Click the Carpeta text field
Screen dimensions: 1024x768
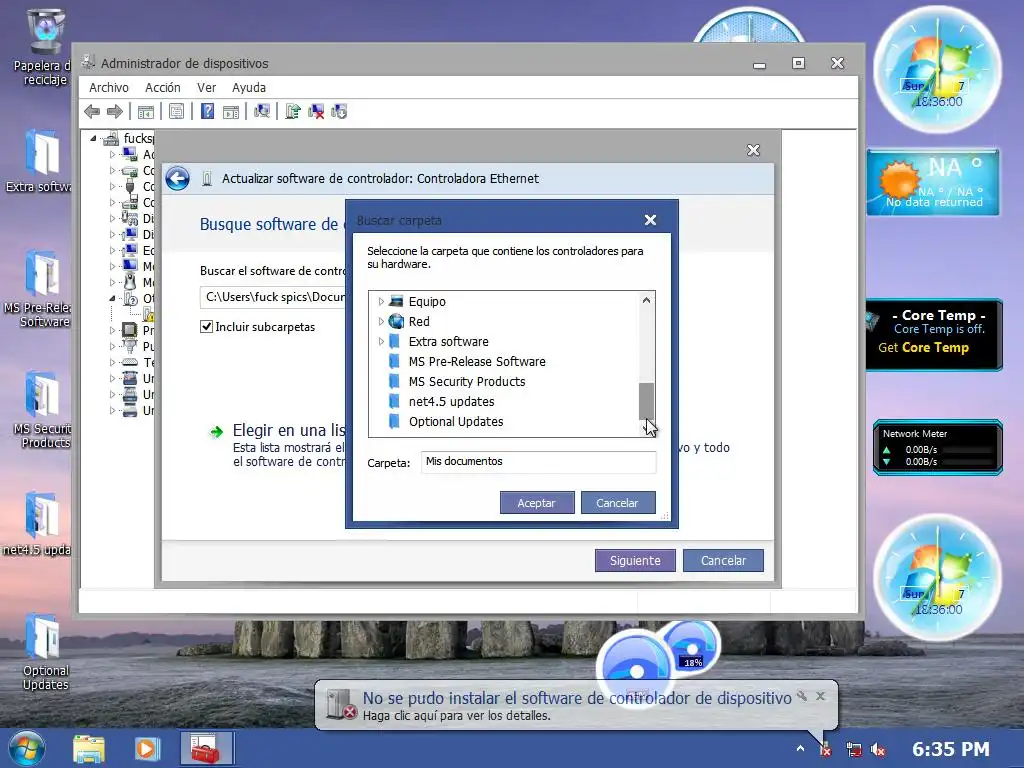tap(538, 462)
